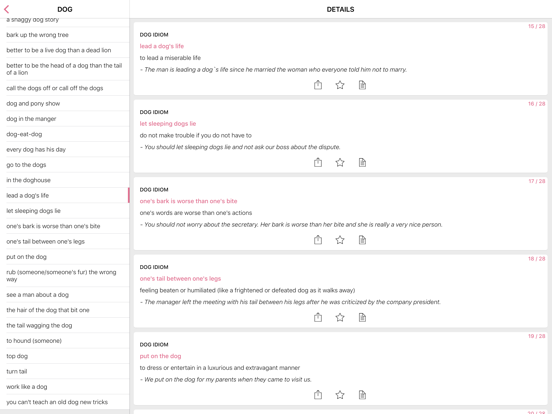Click the '18 / 28' card counter
Viewport: 552px width, 414px height.
tap(537, 258)
